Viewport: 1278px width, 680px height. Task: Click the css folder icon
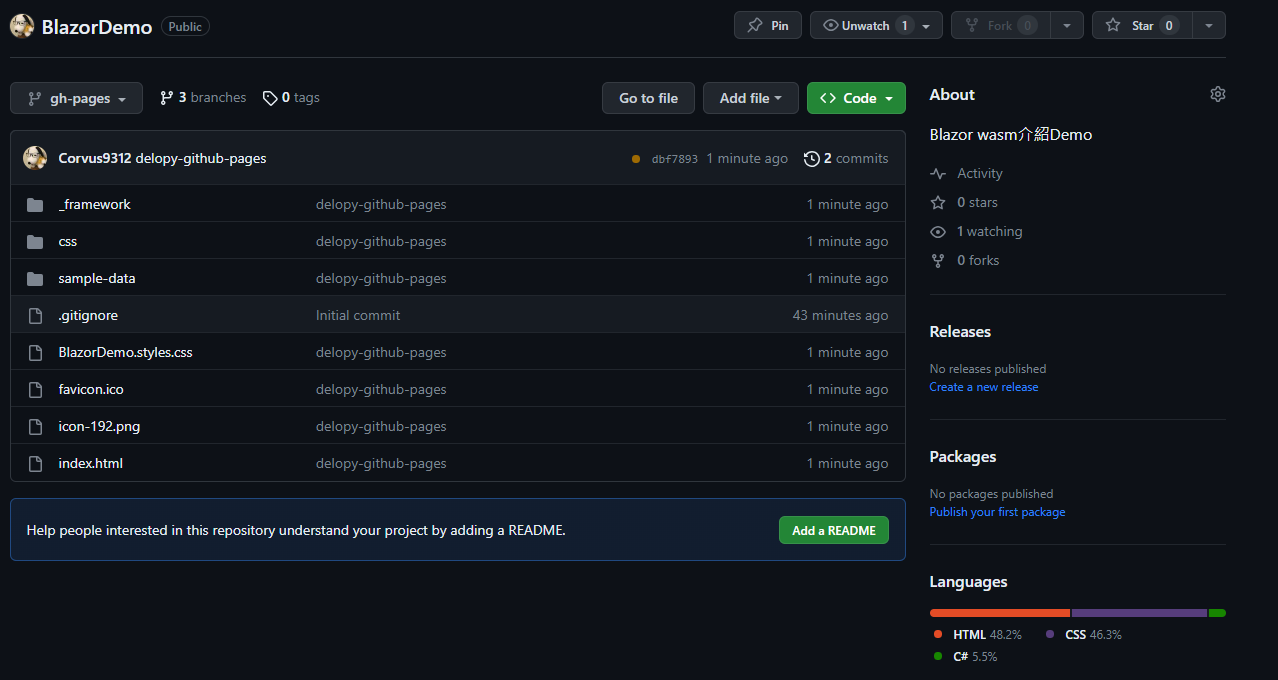(35, 241)
